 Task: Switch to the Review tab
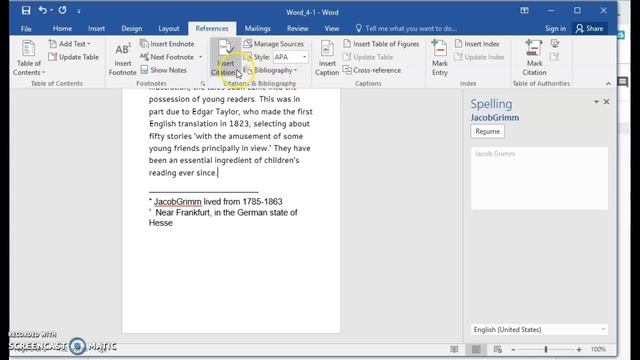298,29
